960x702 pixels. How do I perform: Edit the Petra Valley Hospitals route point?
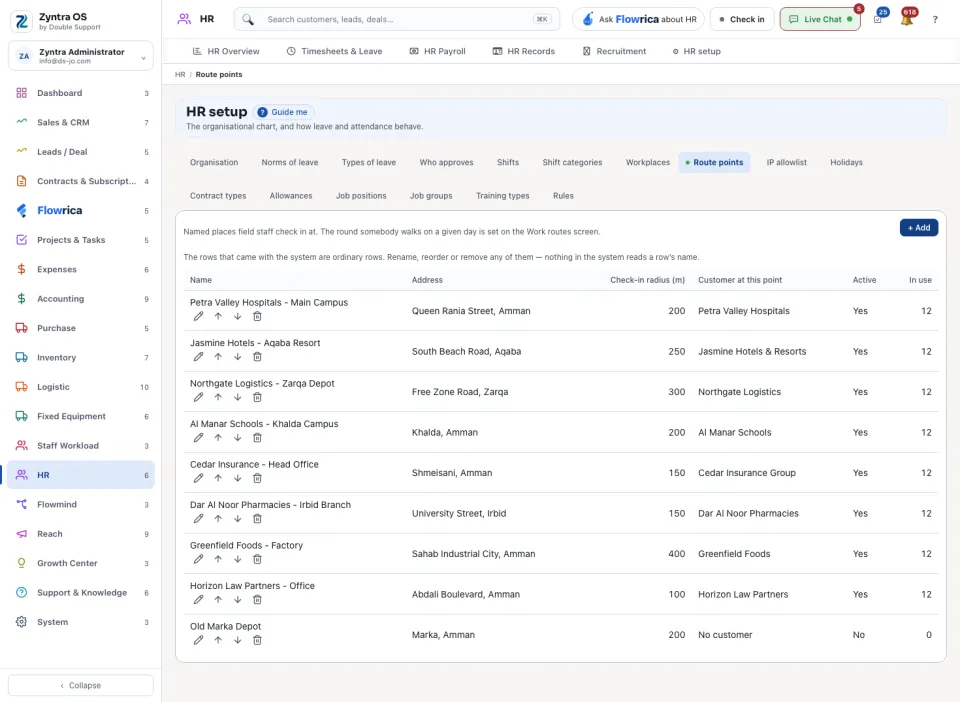click(198, 316)
